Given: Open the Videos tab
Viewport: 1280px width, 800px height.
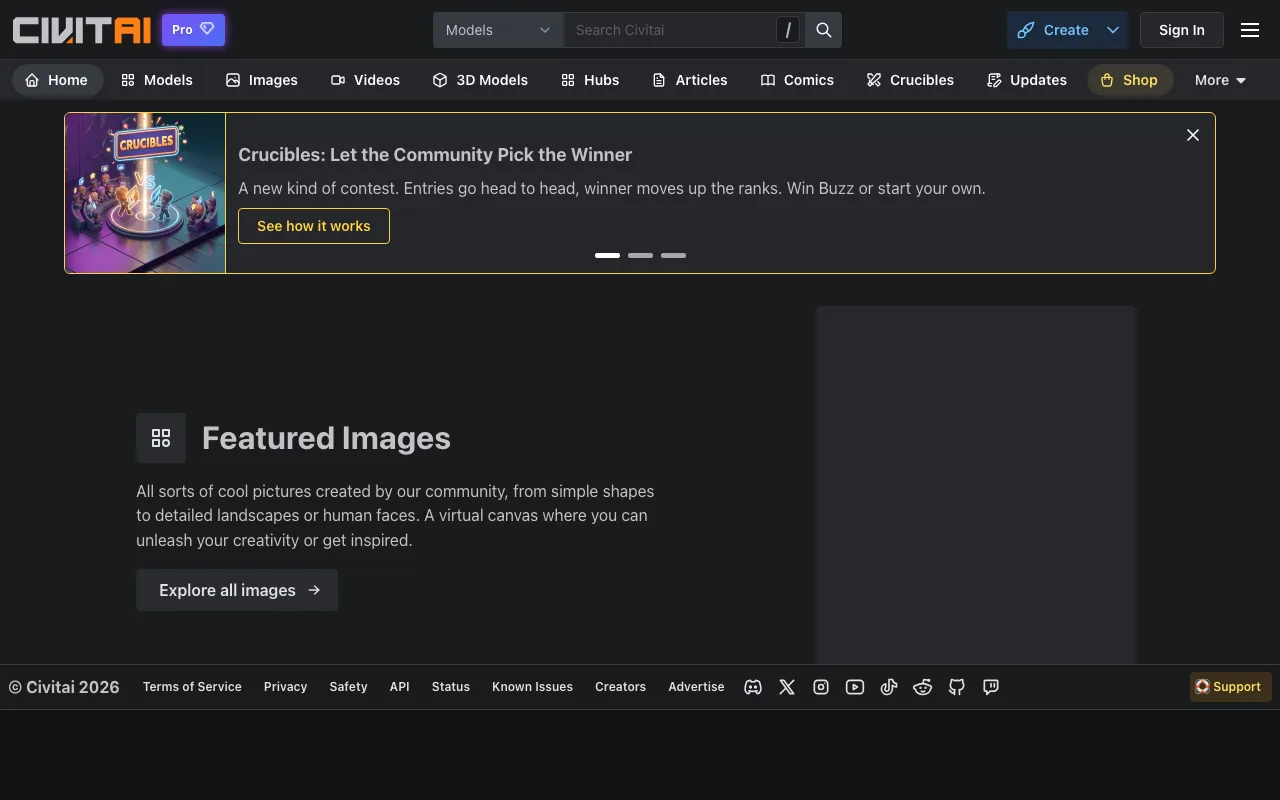Looking at the screenshot, I should [x=366, y=80].
